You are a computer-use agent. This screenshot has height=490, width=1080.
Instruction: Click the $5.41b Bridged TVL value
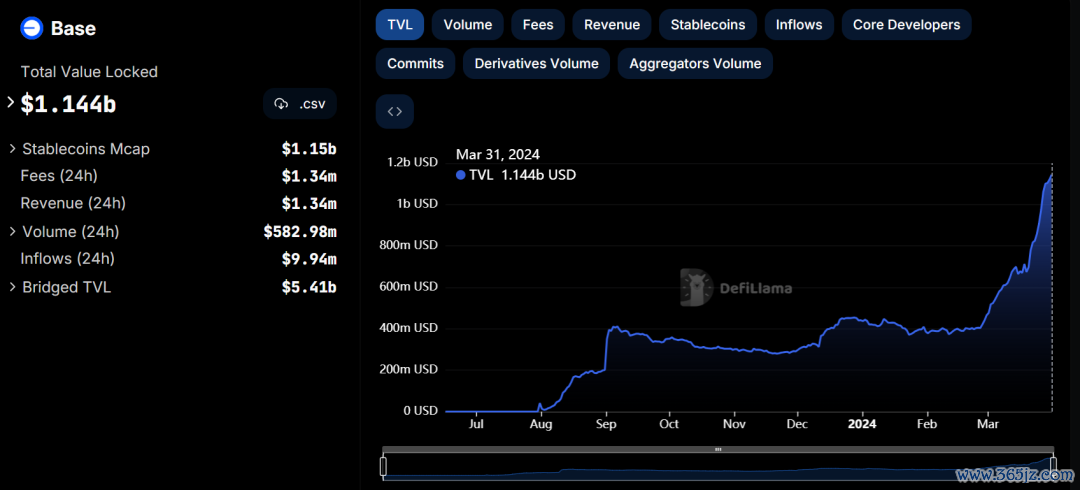click(x=309, y=287)
